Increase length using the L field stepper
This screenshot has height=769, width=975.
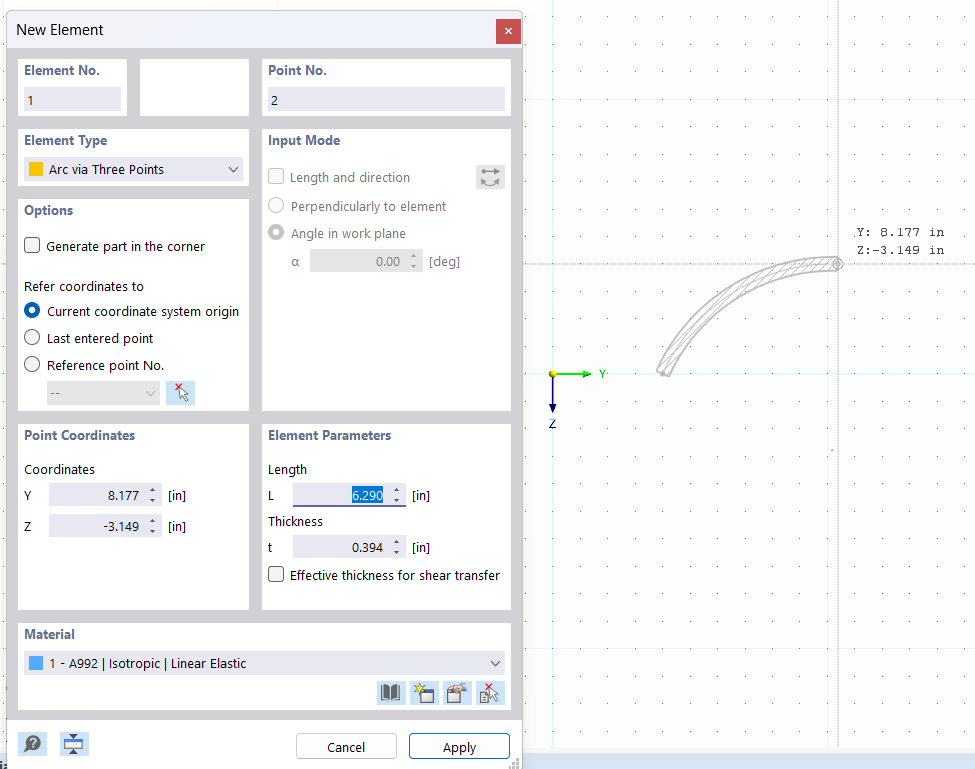(395, 490)
